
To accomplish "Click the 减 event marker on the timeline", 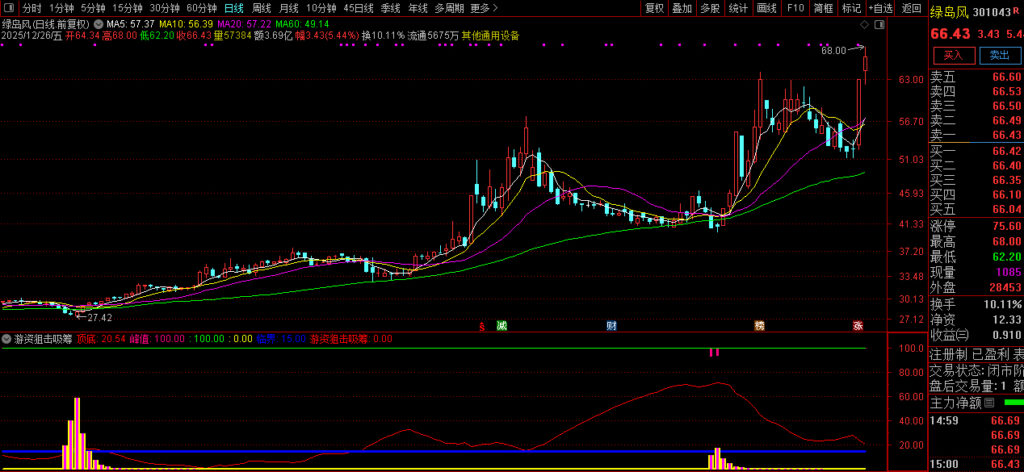I will point(502,326).
